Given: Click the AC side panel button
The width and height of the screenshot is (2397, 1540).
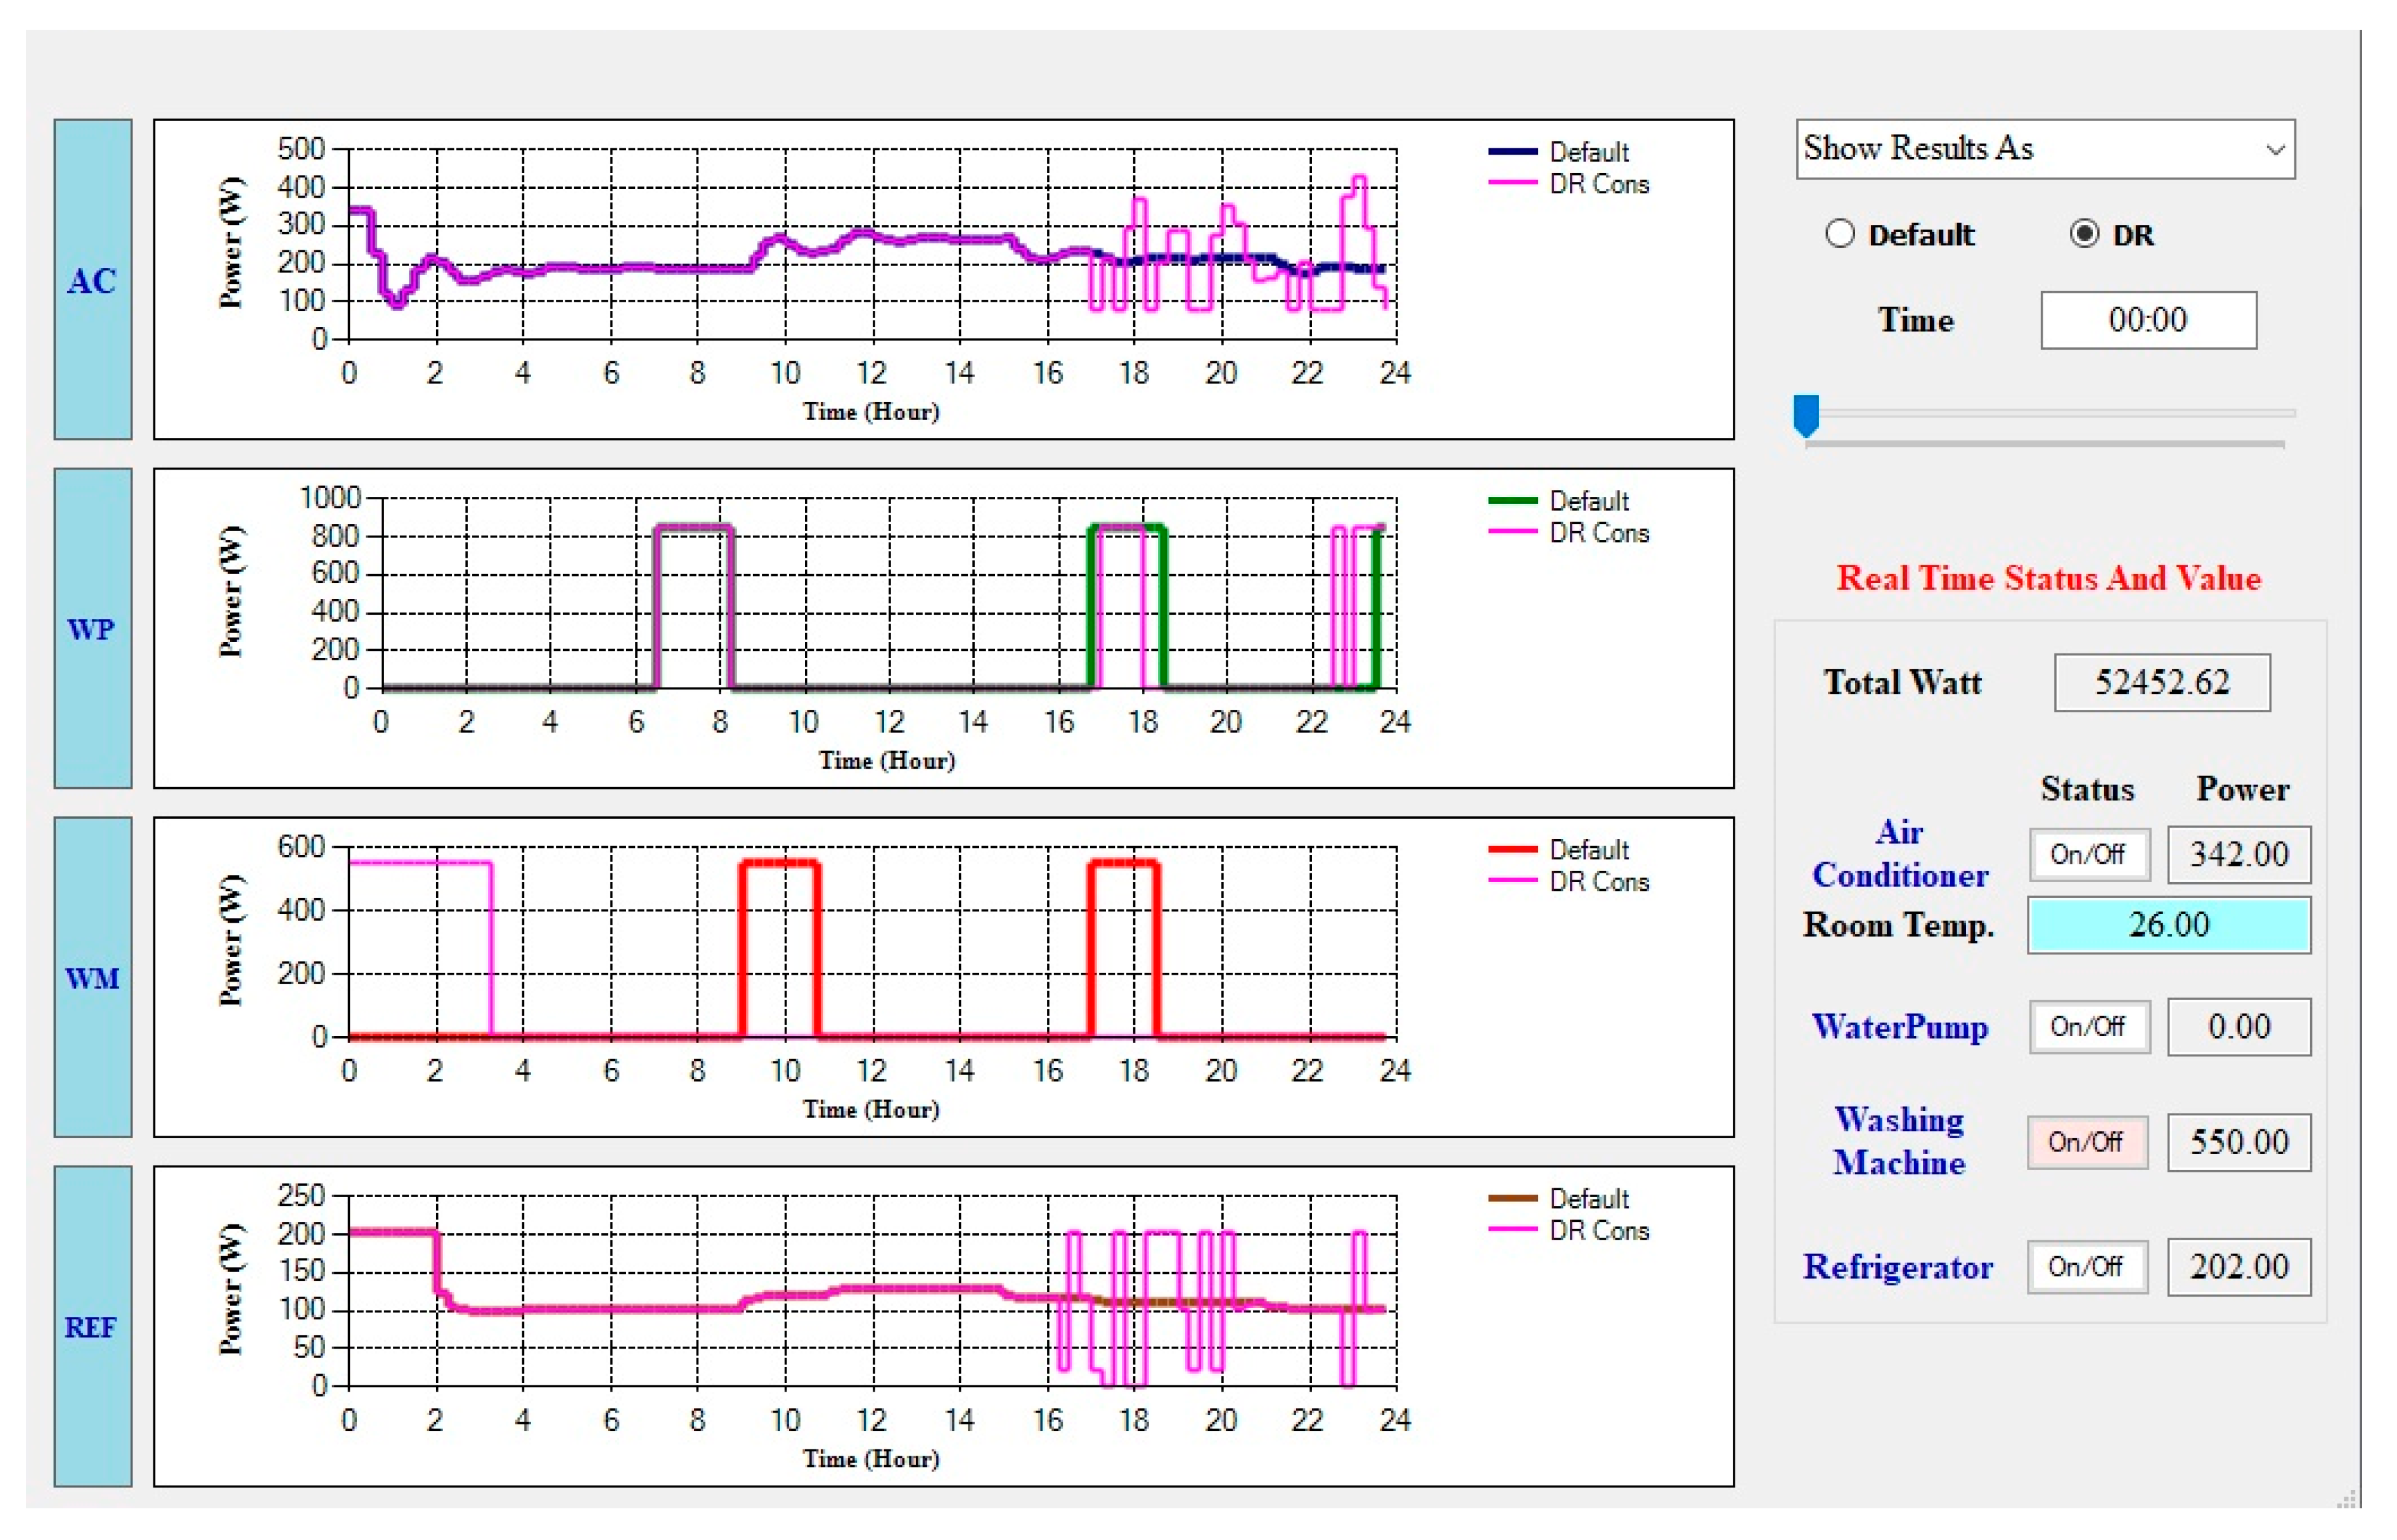Looking at the screenshot, I should click(x=92, y=280).
